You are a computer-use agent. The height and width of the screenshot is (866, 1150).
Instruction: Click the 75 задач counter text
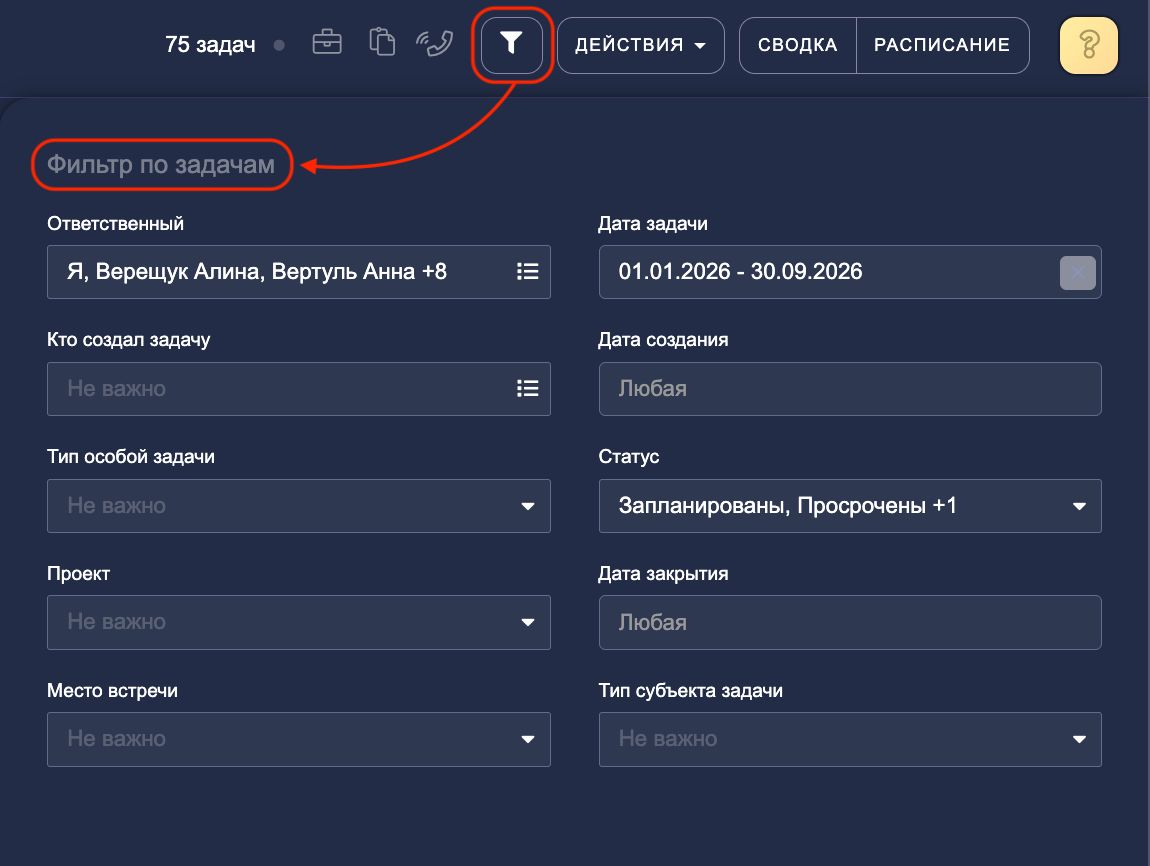coord(210,45)
